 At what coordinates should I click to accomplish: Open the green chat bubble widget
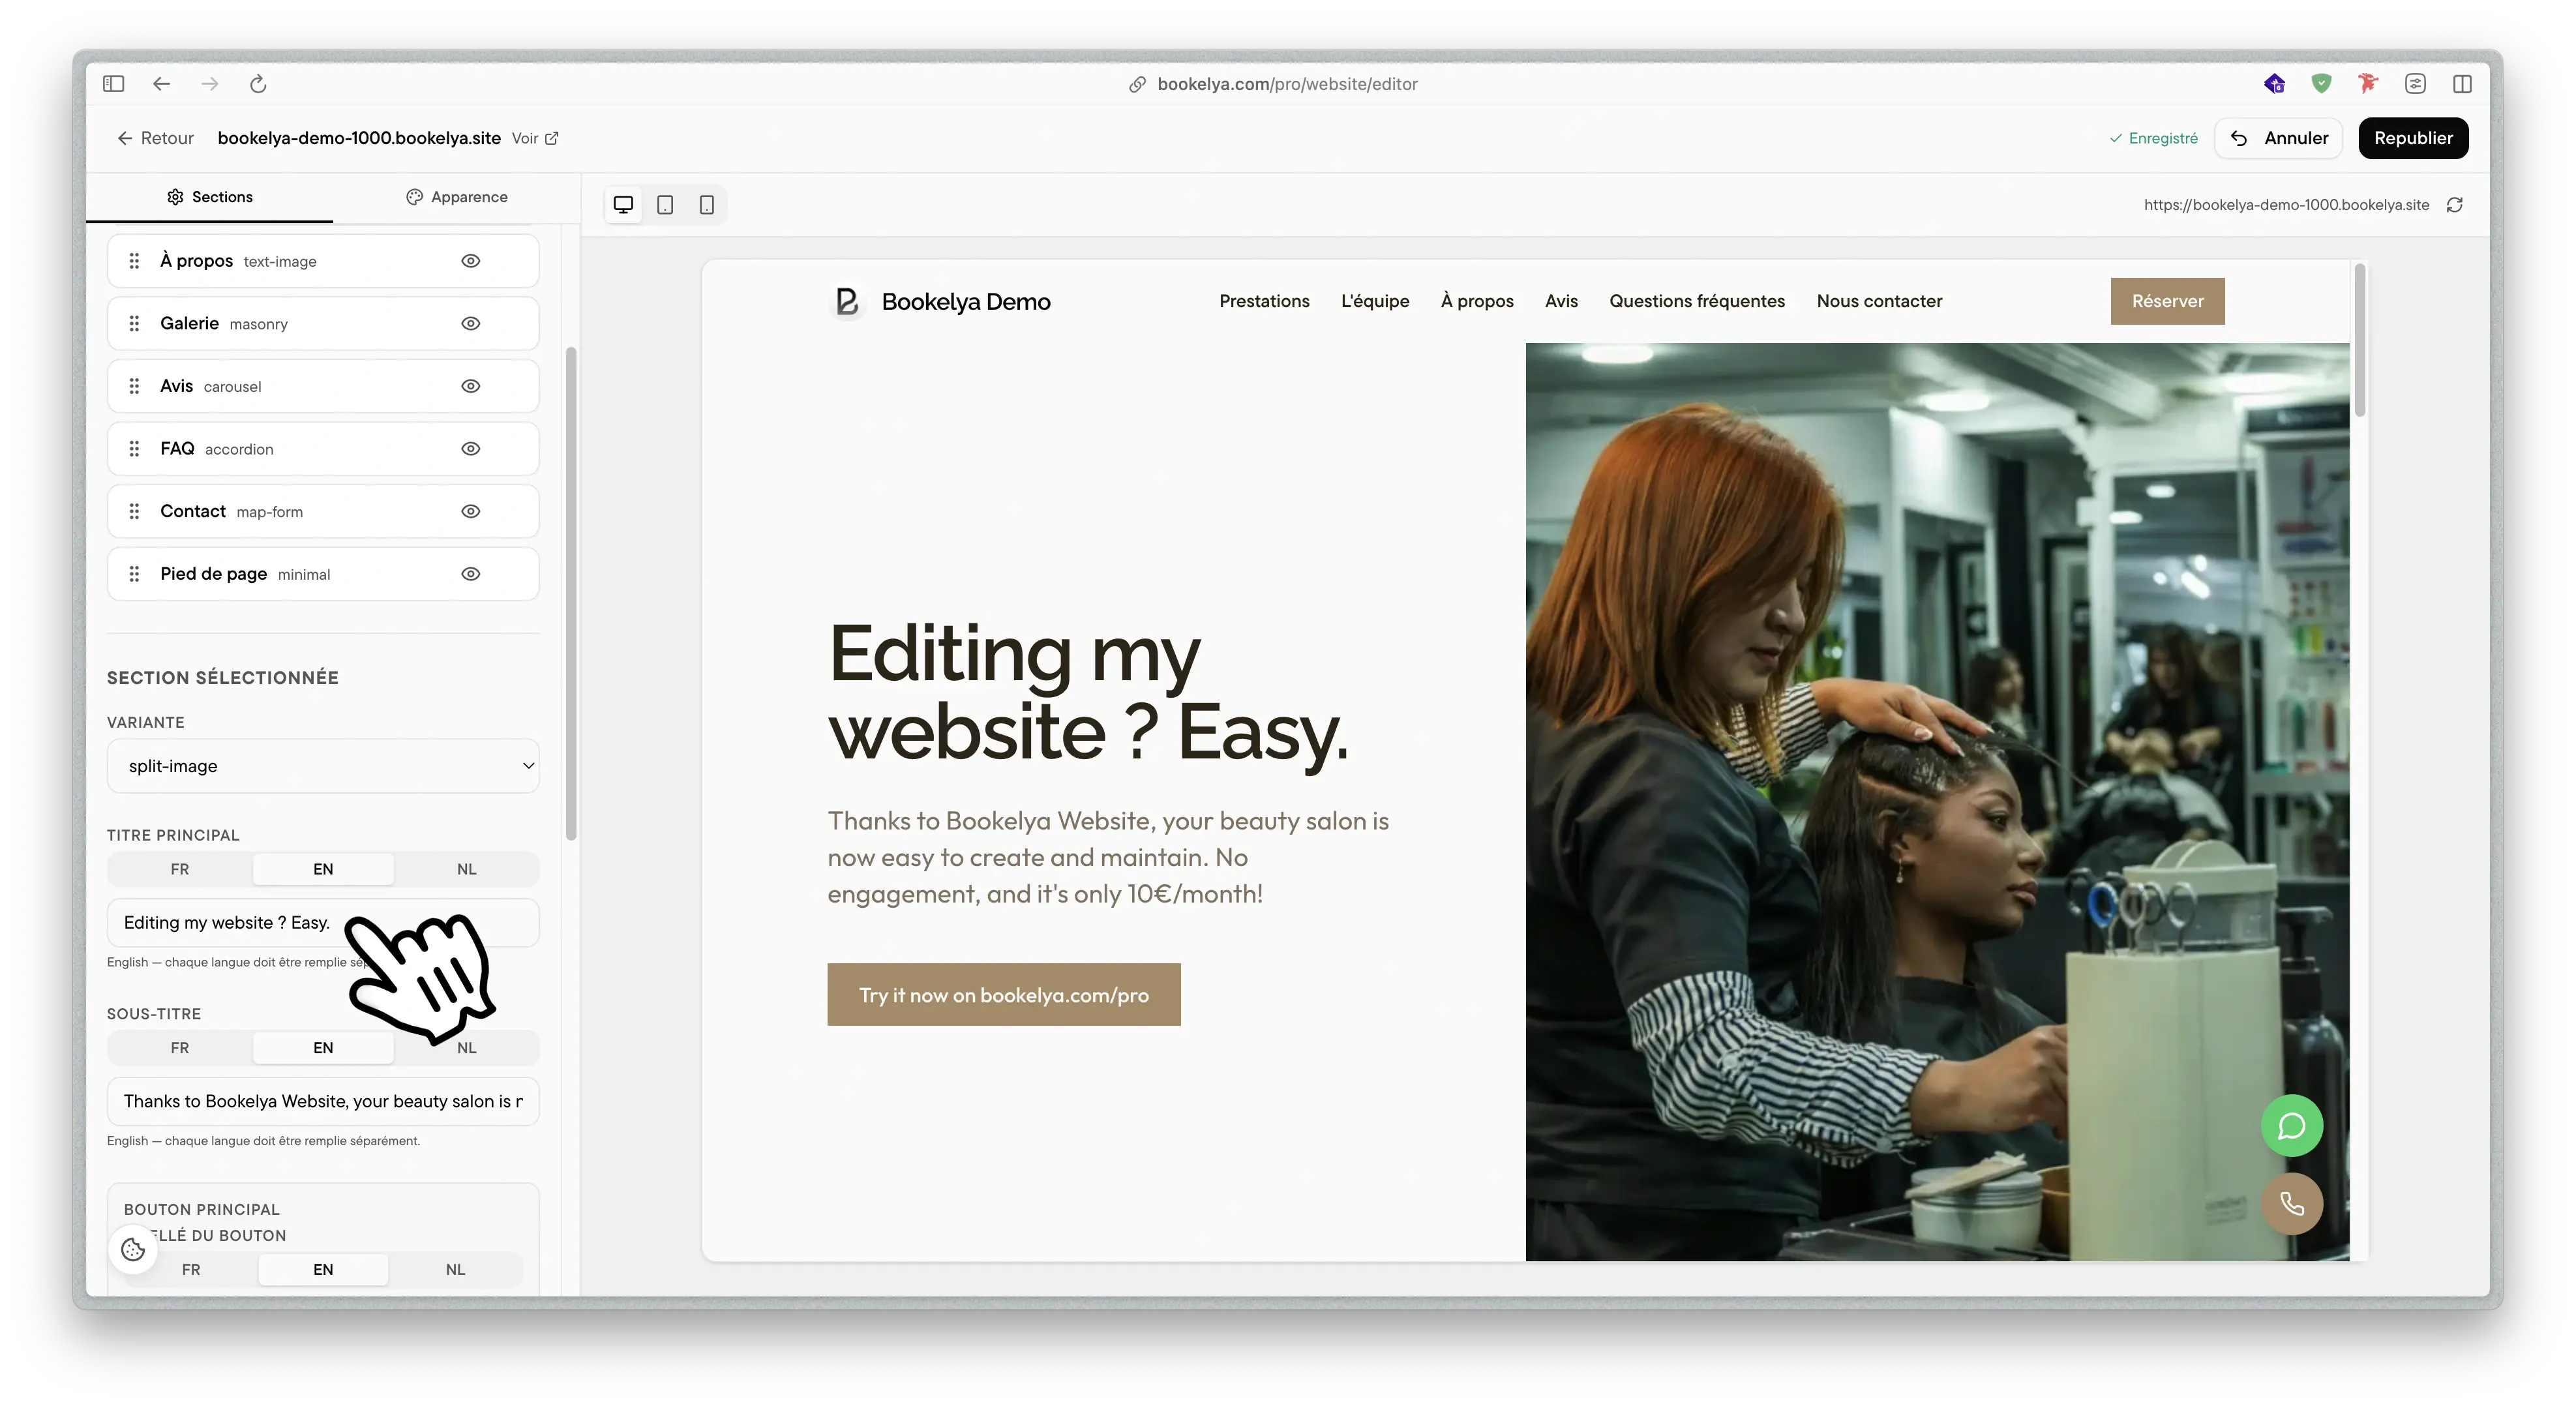point(2291,1126)
